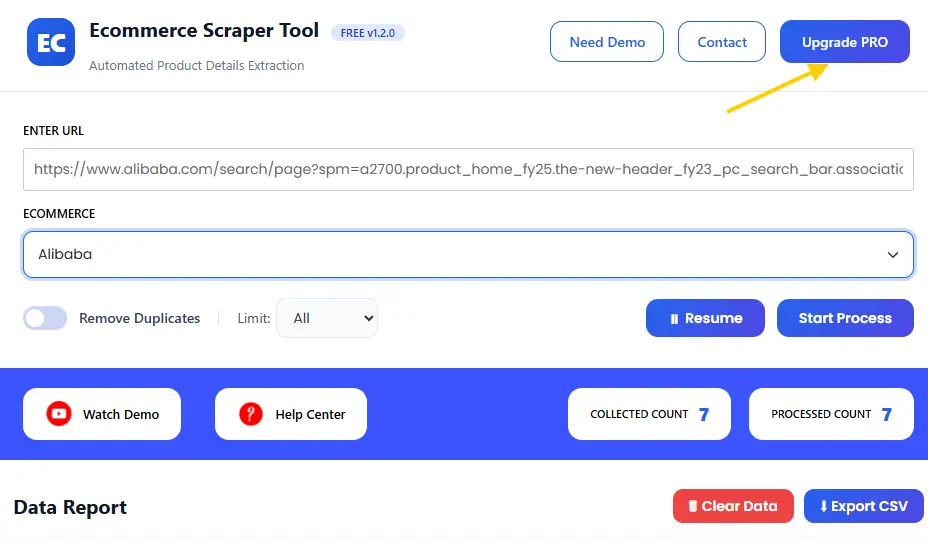
Task: Click the Processed Count box
Action: point(831,414)
